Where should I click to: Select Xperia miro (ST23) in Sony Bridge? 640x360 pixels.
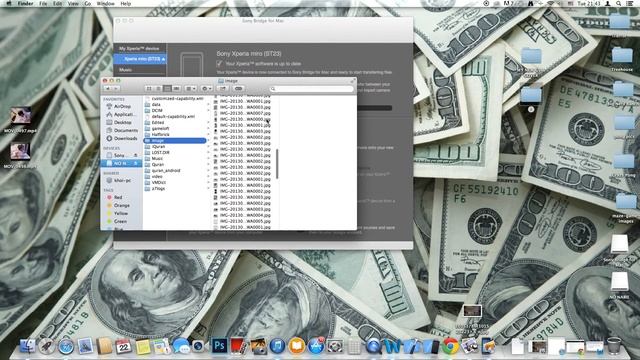coord(140,59)
